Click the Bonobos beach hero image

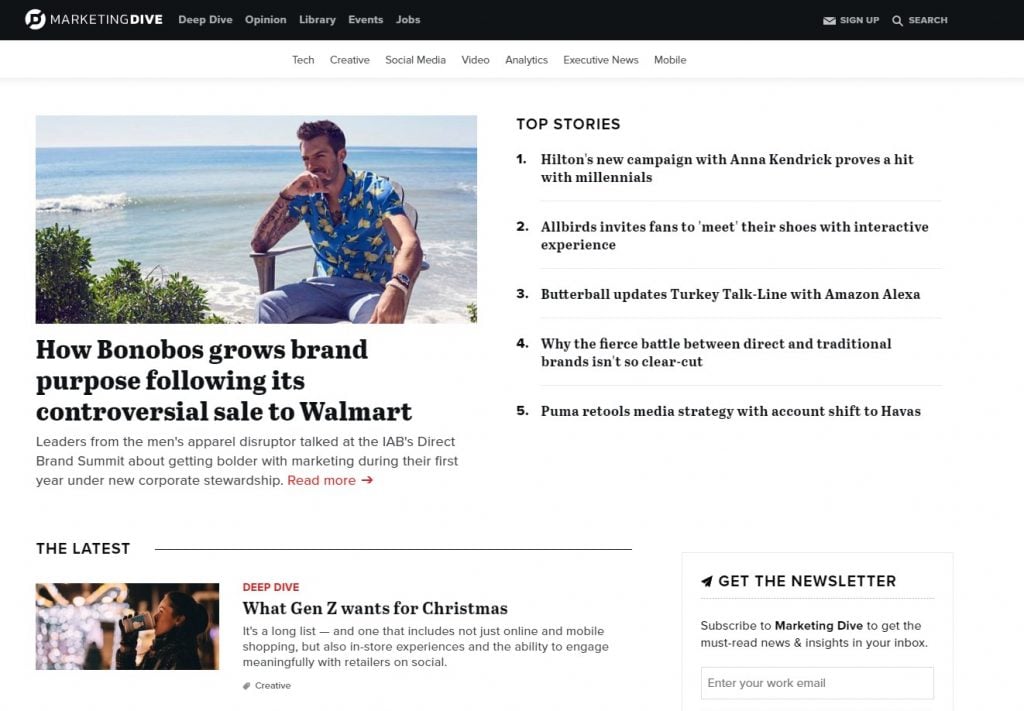point(256,219)
